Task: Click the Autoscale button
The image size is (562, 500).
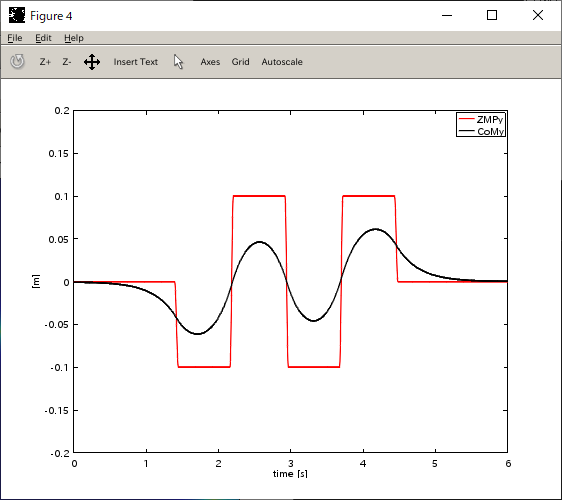Action: (x=282, y=62)
